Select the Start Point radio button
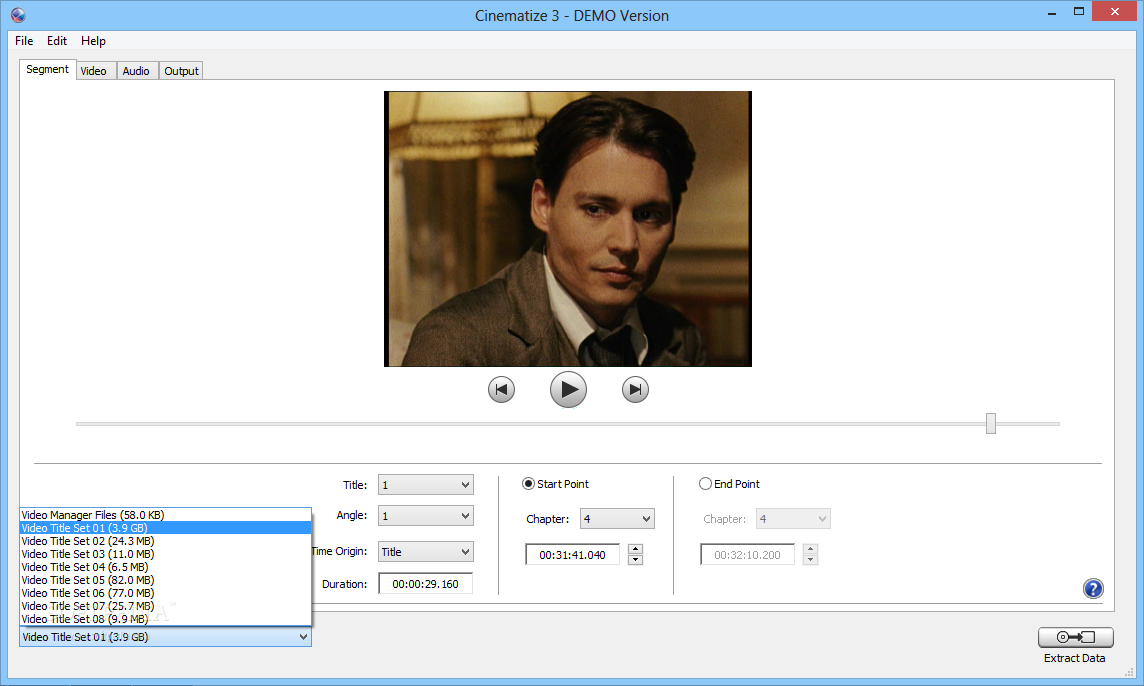Viewport: 1144px width, 686px height. point(528,484)
